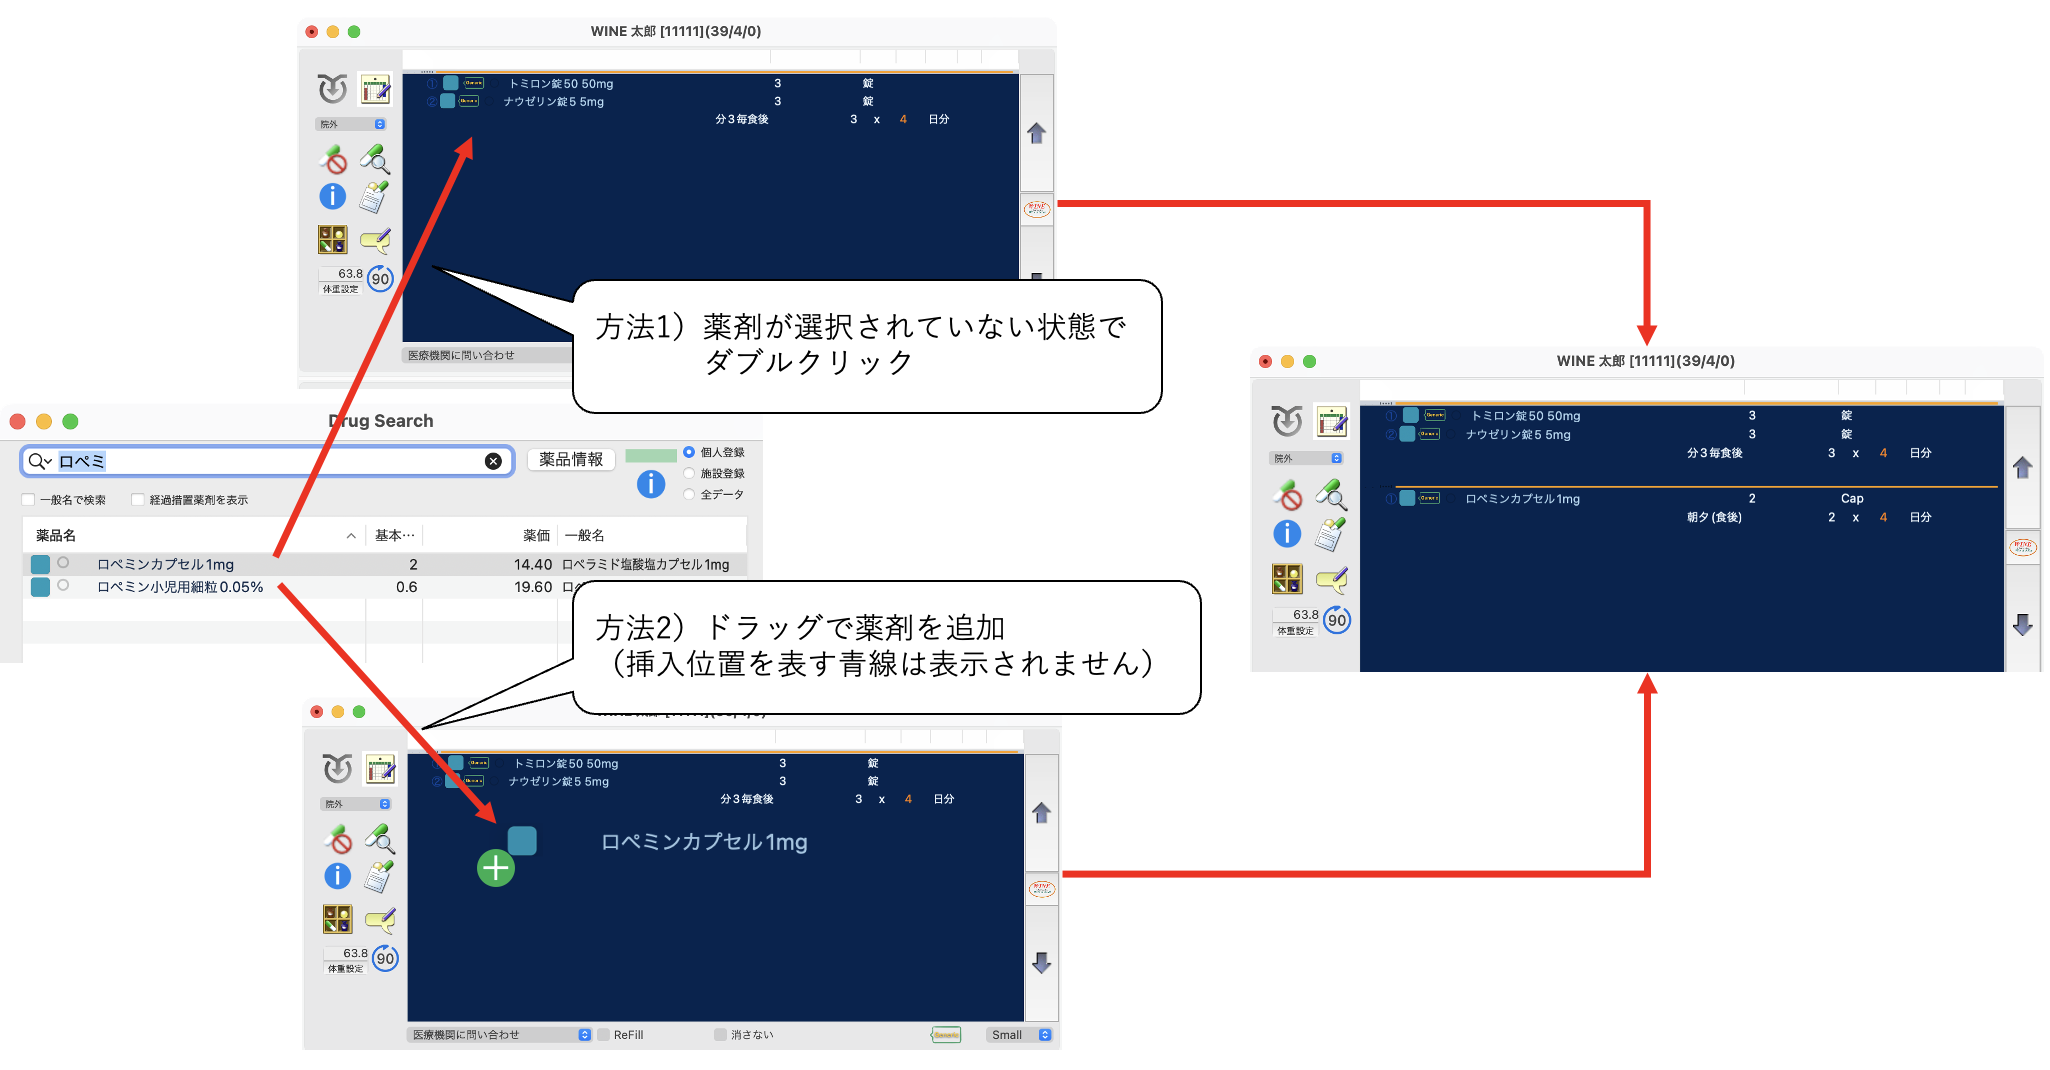Click the circular 90-day refresh icon
The height and width of the screenshot is (1070, 2050).
pos(379,279)
